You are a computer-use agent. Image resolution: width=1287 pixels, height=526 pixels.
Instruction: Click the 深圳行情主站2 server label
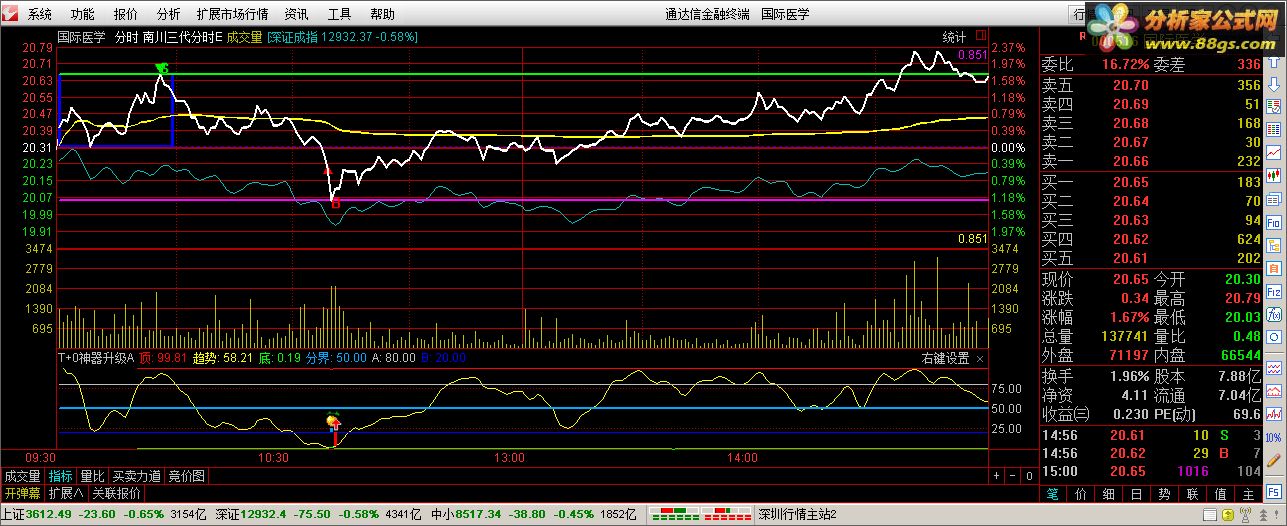[x=797, y=514]
